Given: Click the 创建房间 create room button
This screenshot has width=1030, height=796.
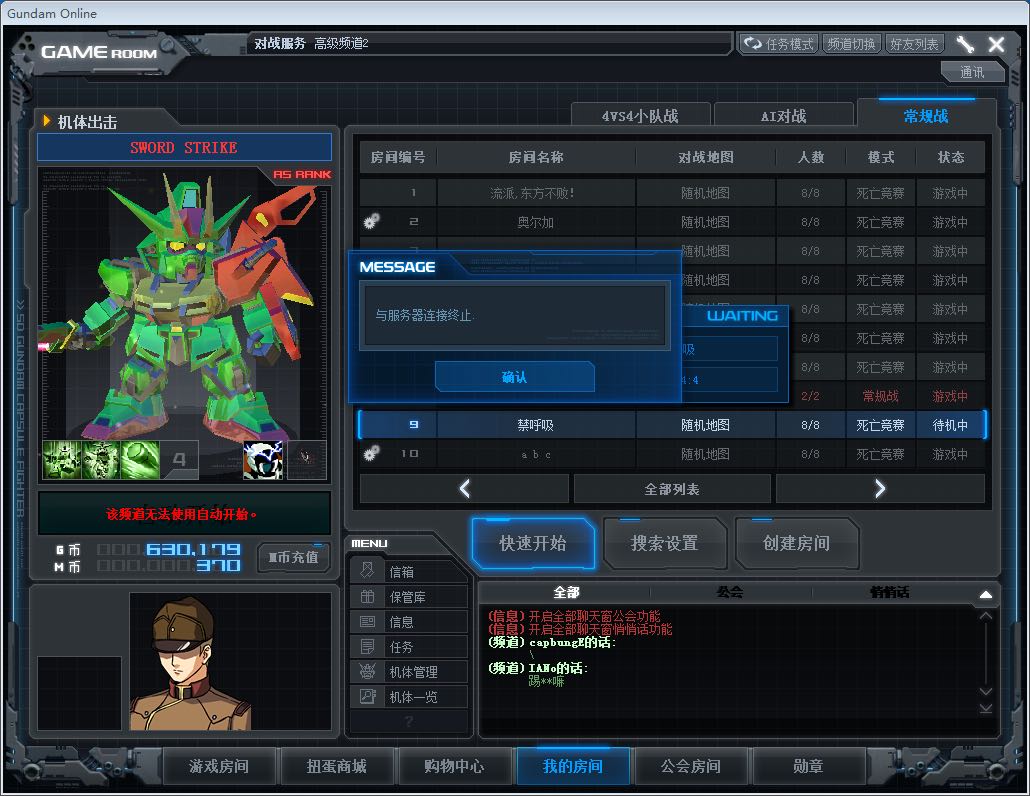Looking at the screenshot, I should [796, 543].
